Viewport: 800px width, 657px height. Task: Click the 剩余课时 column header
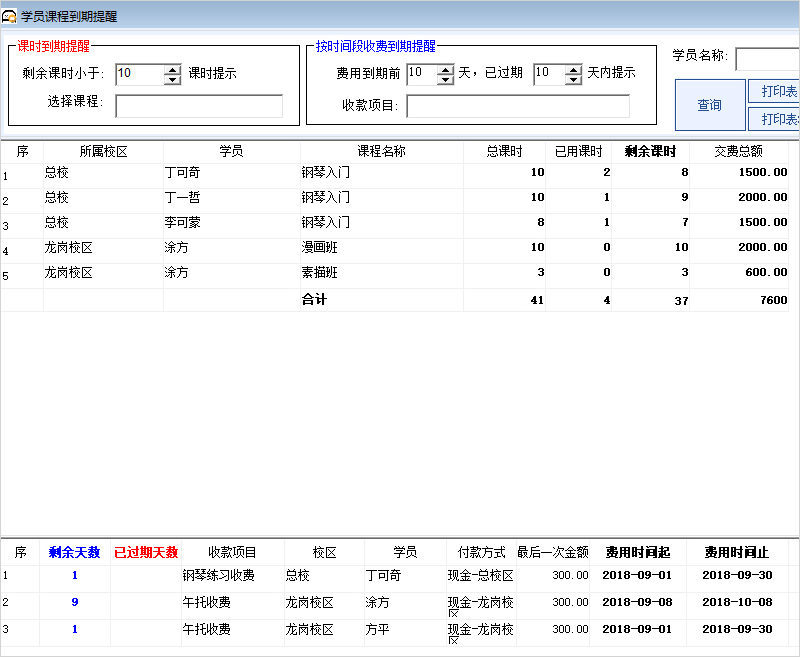pyautogui.click(x=651, y=151)
